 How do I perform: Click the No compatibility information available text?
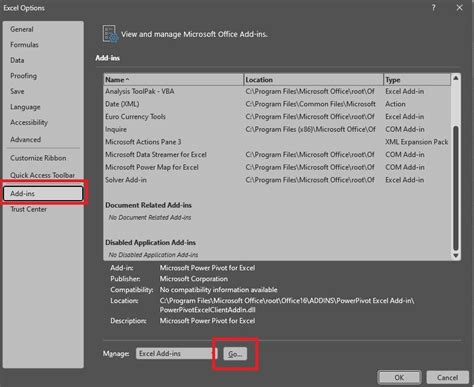point(218,290)
